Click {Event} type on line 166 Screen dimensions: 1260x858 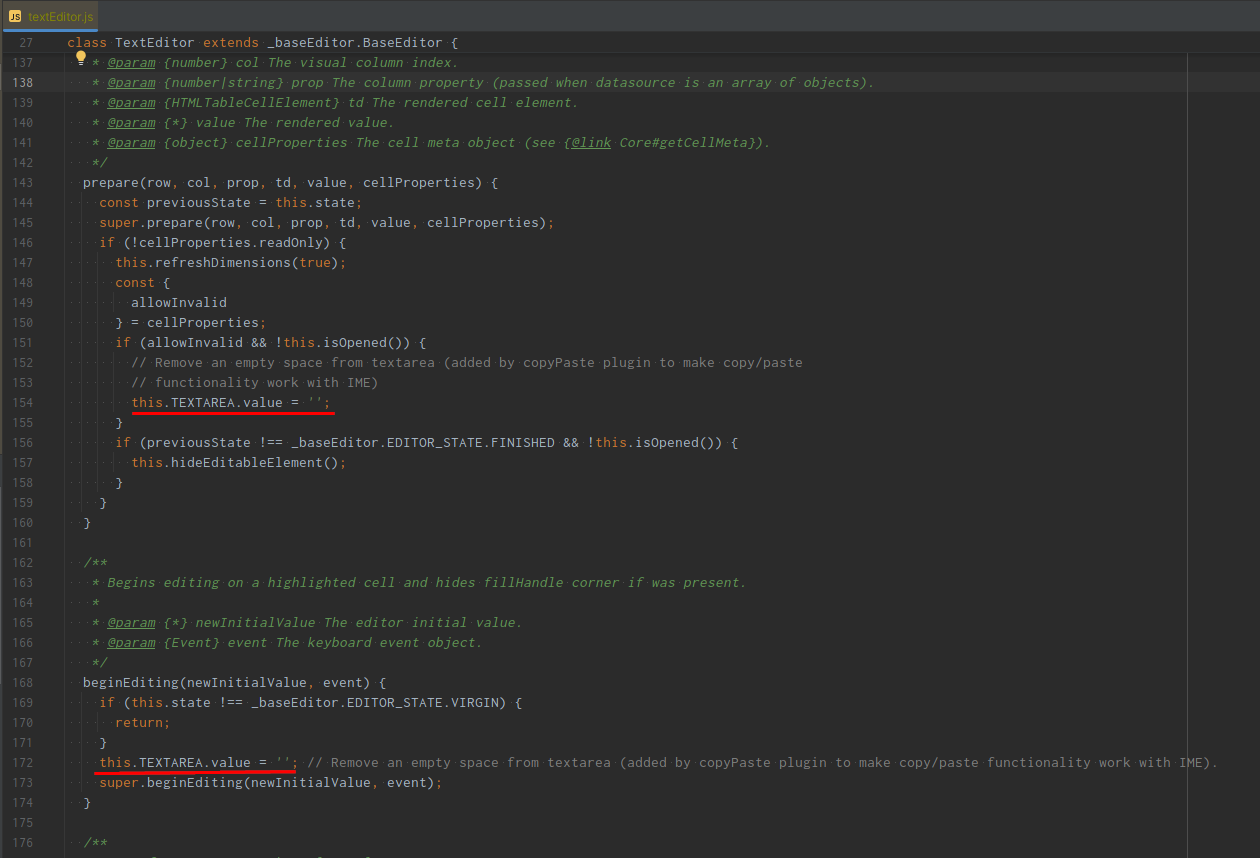tap(191, 642)
